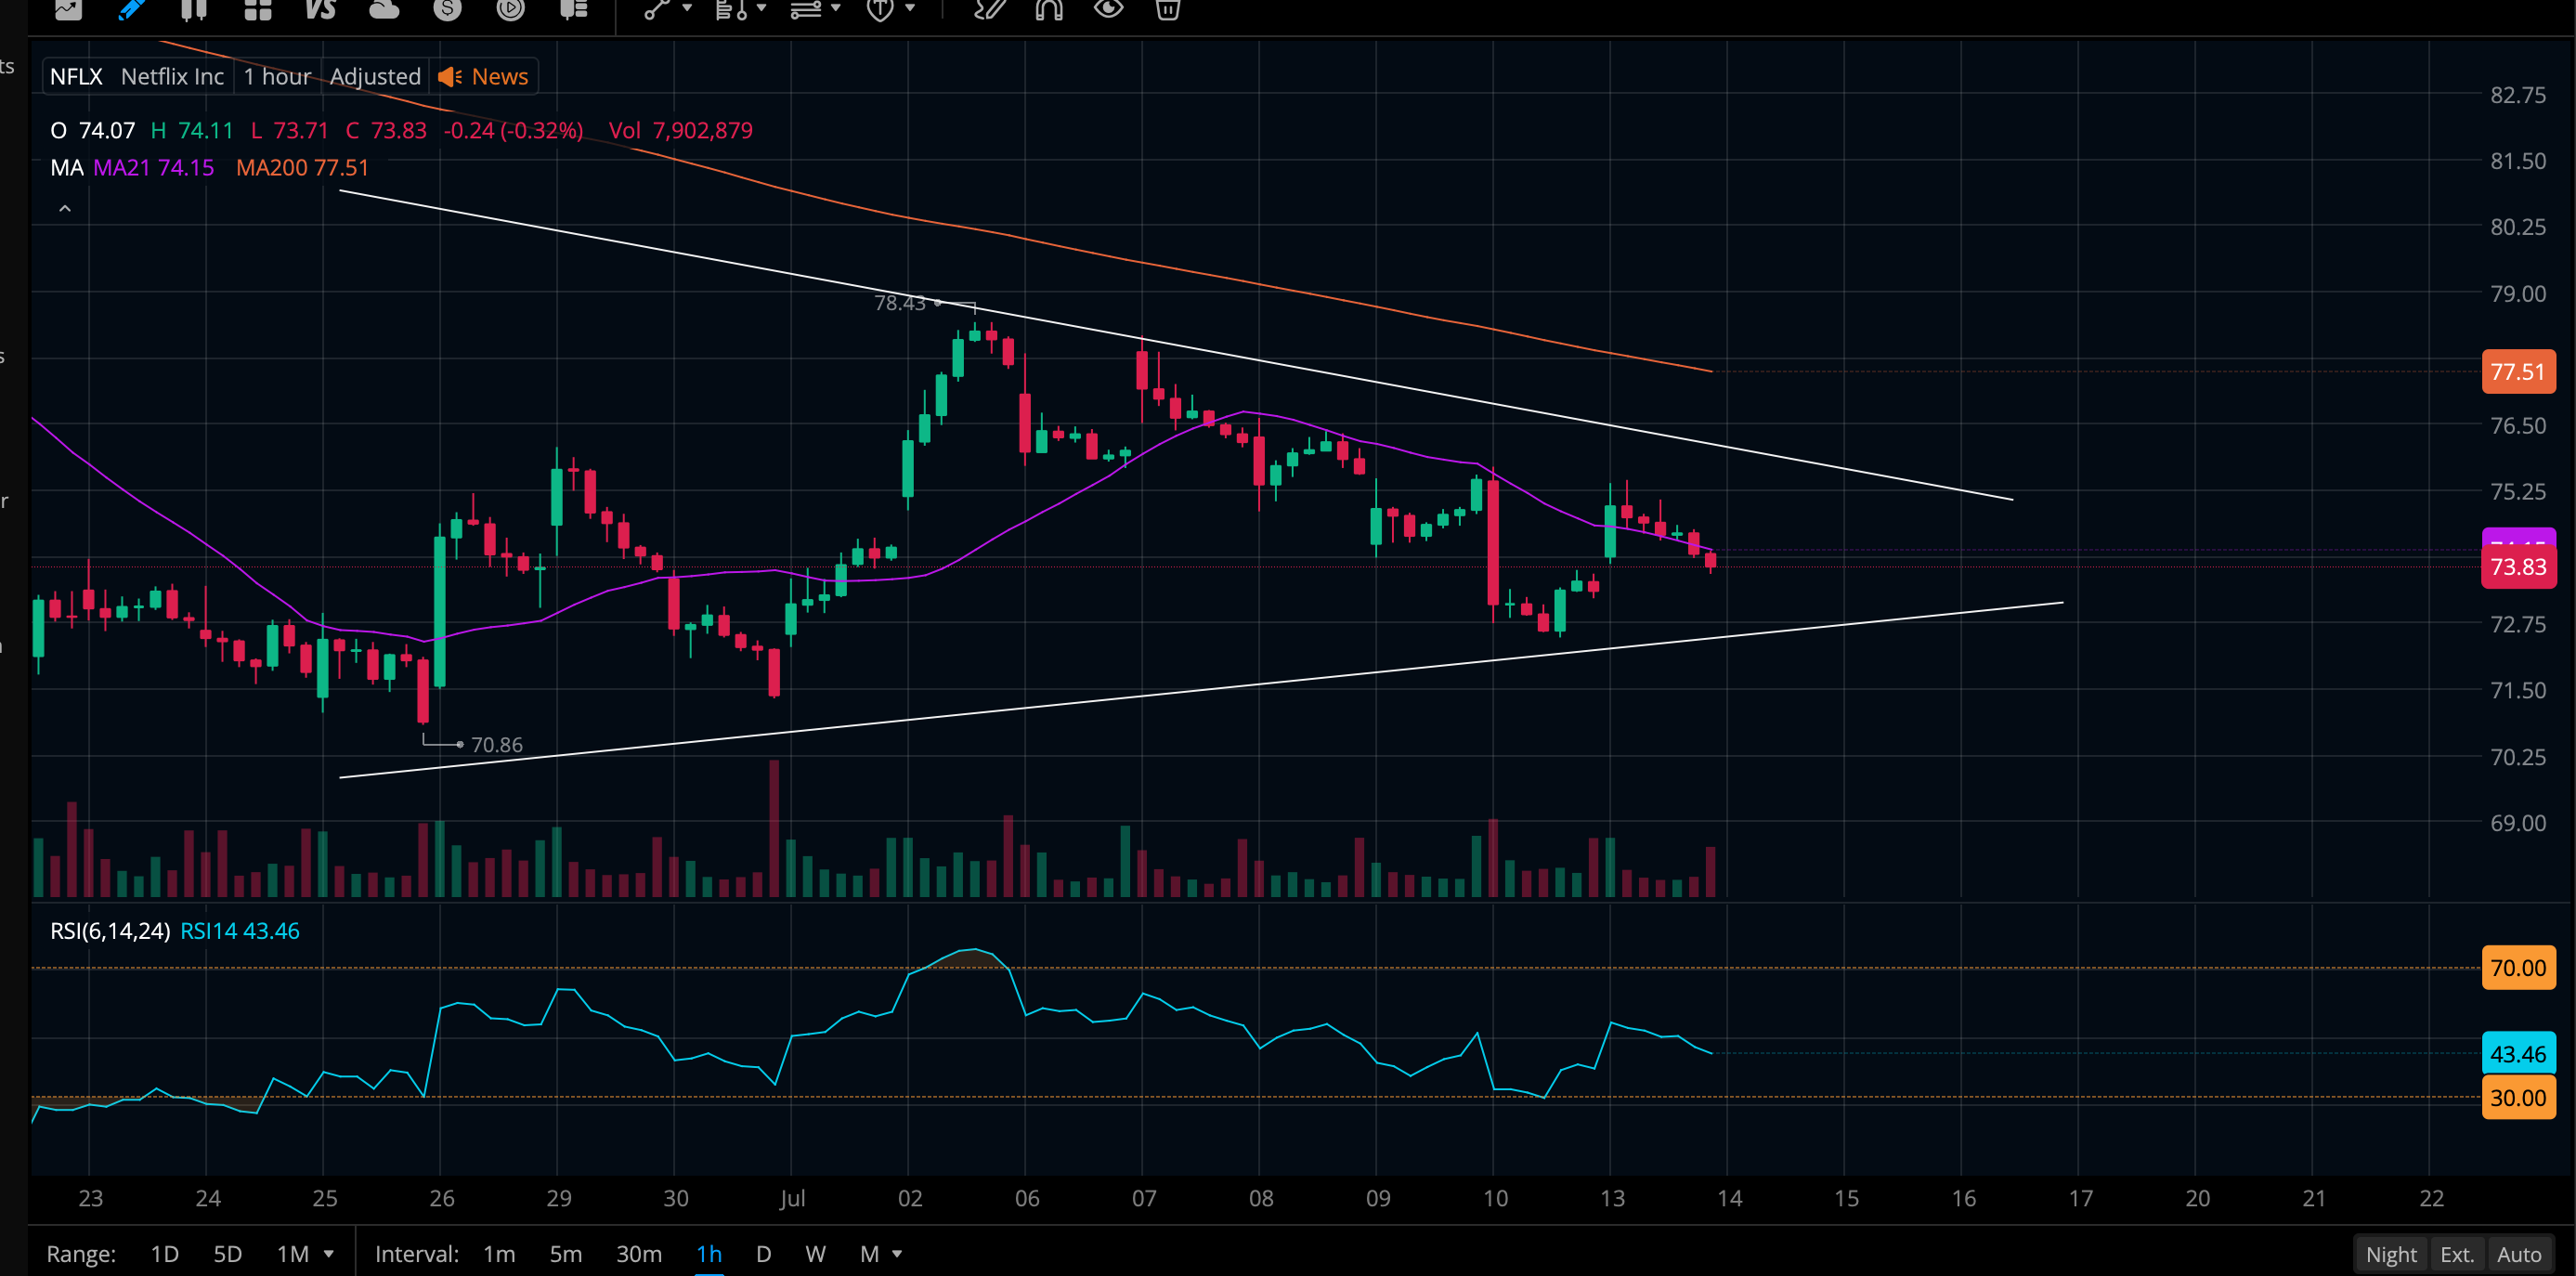The height and width of the screenshot is (1276, 2576).
Task: Click the VS compare symbol icon
Action: (320, 10)
